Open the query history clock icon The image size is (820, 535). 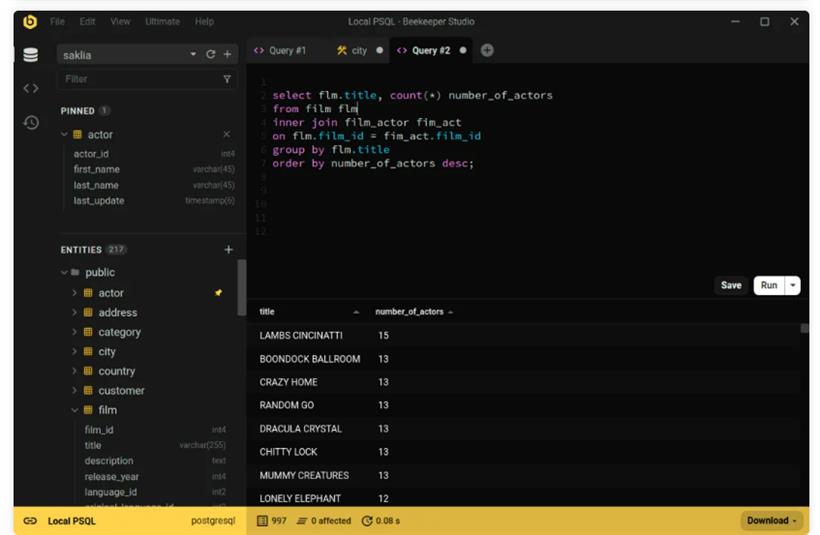coord(30,122)
